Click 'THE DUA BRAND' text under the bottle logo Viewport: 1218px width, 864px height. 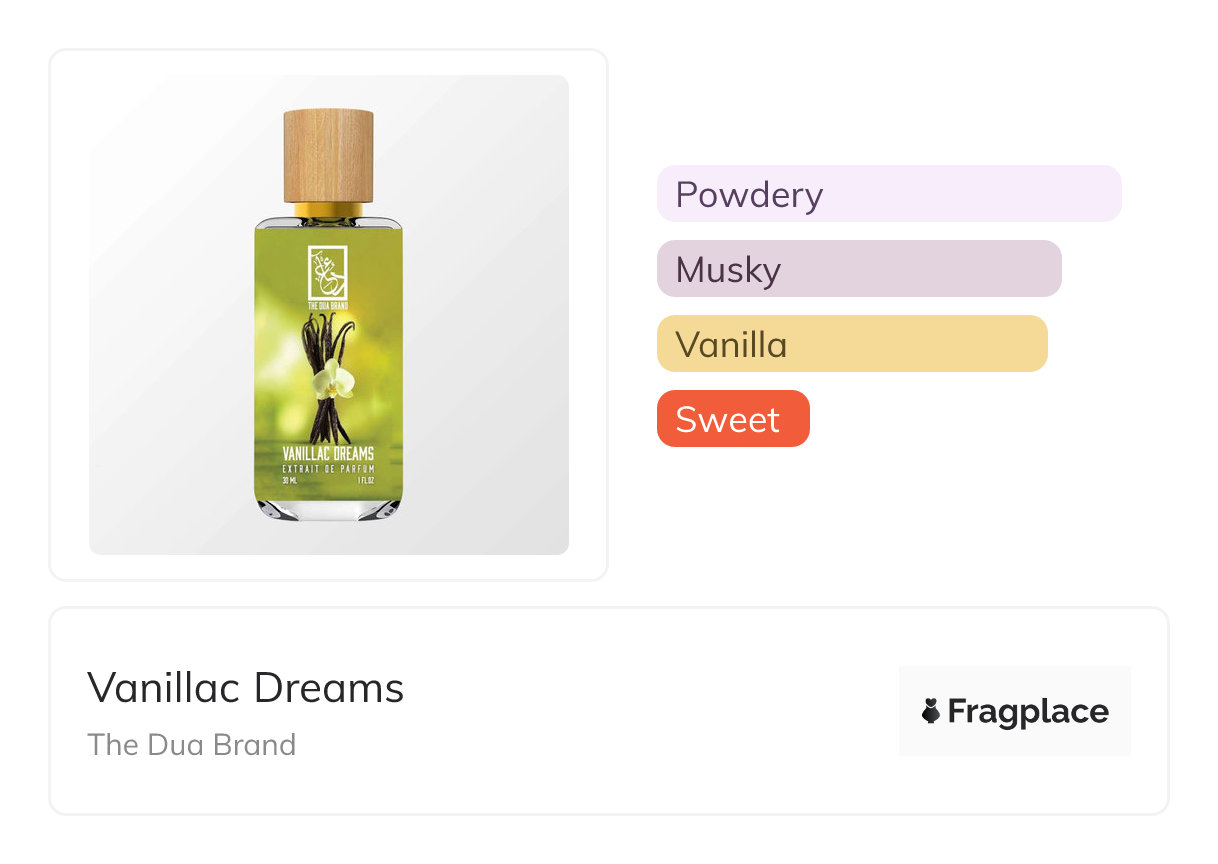327,305
